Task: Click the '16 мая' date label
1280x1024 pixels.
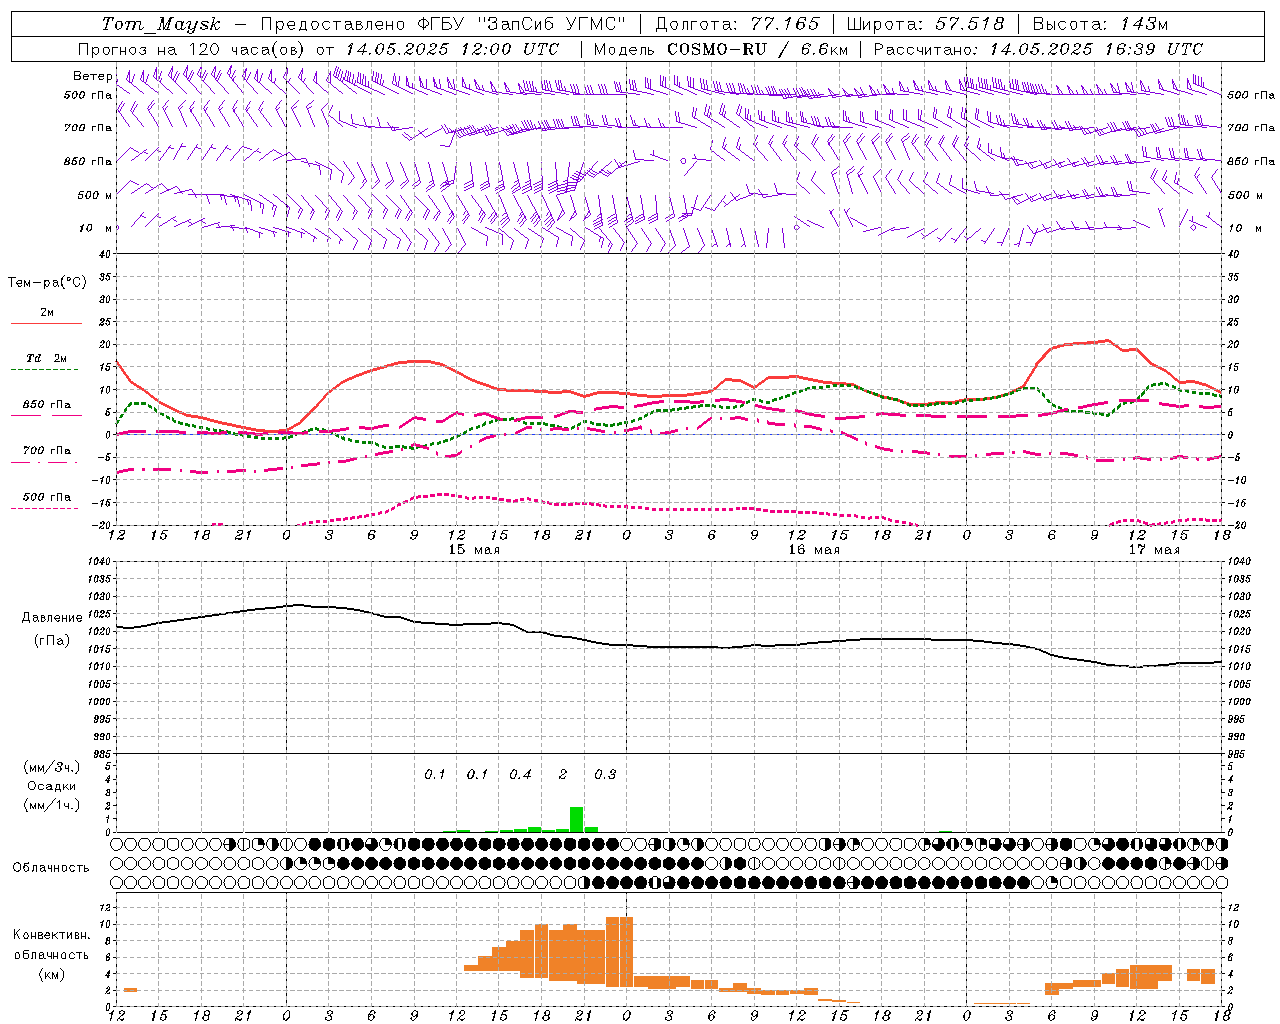Action: (814, 550)
